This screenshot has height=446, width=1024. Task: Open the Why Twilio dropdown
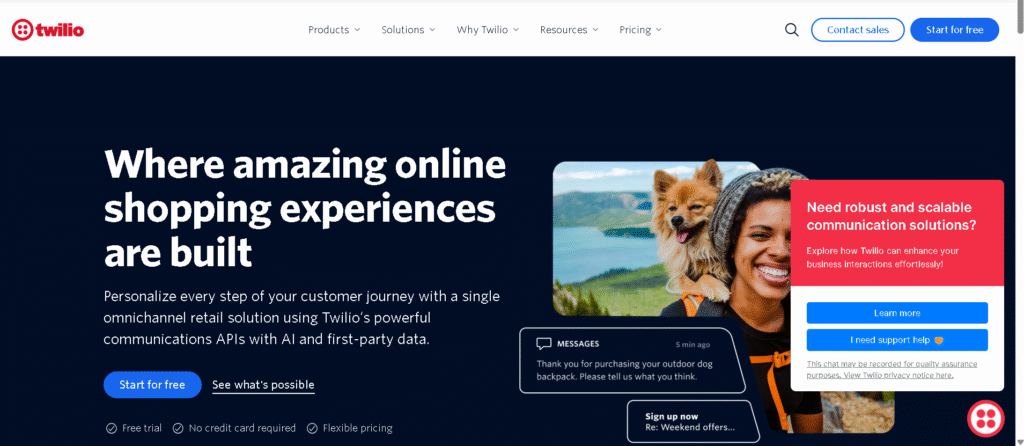point(488,30)
